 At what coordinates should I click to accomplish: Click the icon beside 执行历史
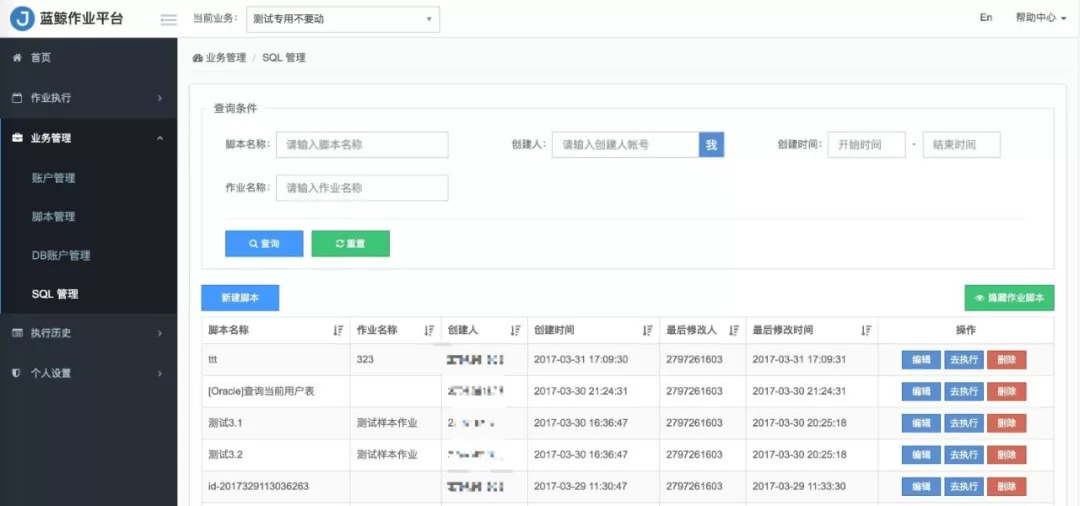17,333
